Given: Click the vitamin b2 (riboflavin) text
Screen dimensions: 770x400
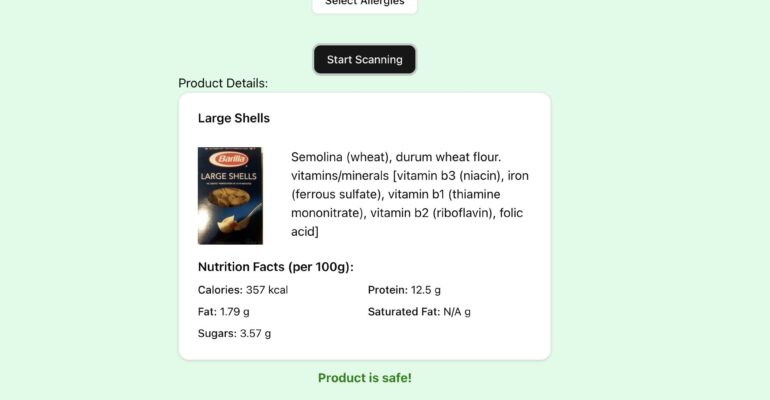Looking at the screenshot, I should pos(431,213).
